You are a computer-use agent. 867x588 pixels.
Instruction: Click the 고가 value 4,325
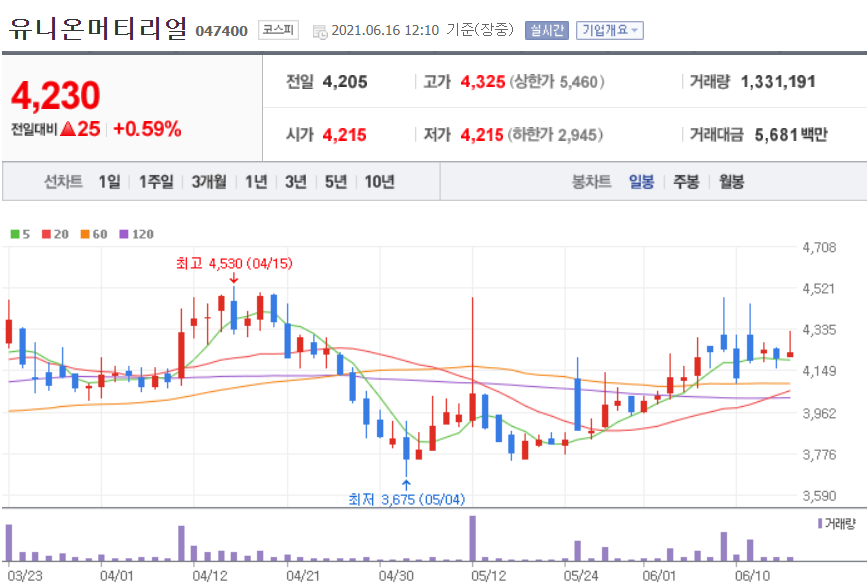tap(483, 82)
